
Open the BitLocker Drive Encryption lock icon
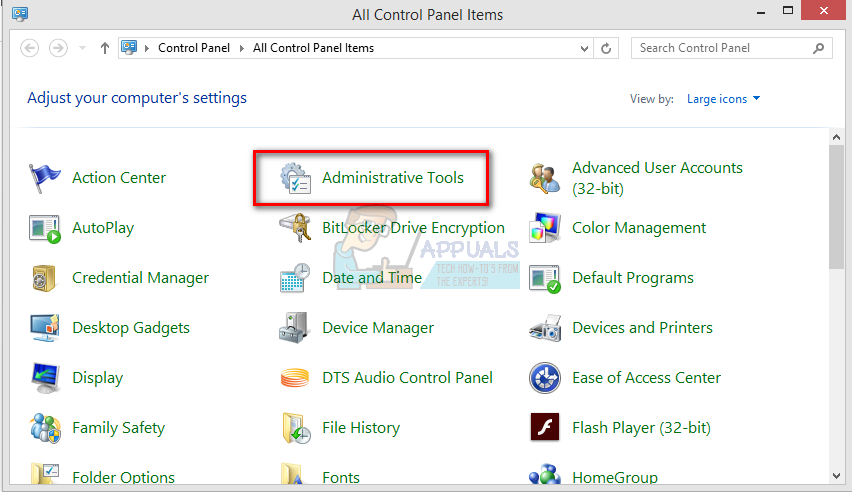pyautogui.click(x=295, y=228)
